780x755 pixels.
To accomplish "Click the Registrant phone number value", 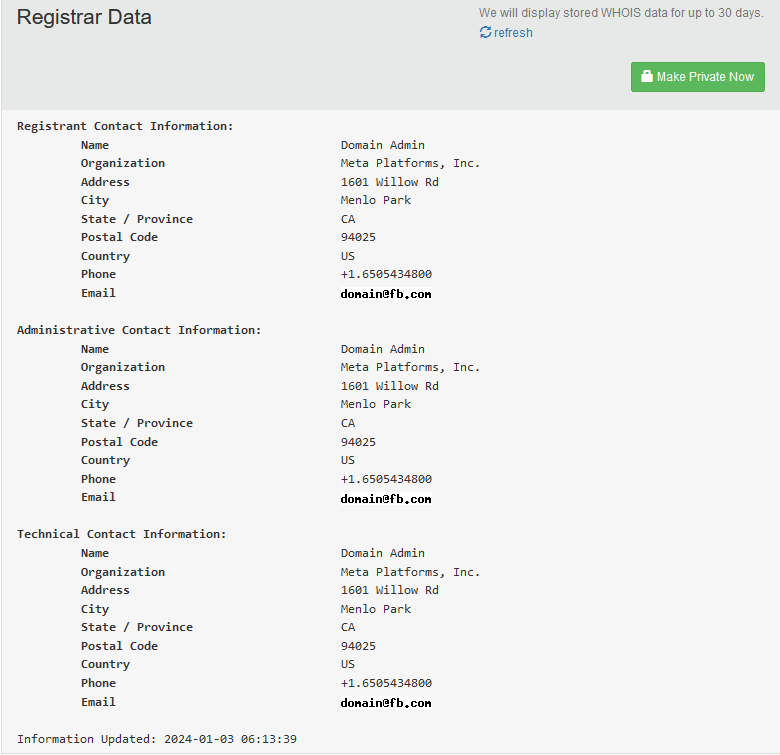I will click(x=386, y=274).
